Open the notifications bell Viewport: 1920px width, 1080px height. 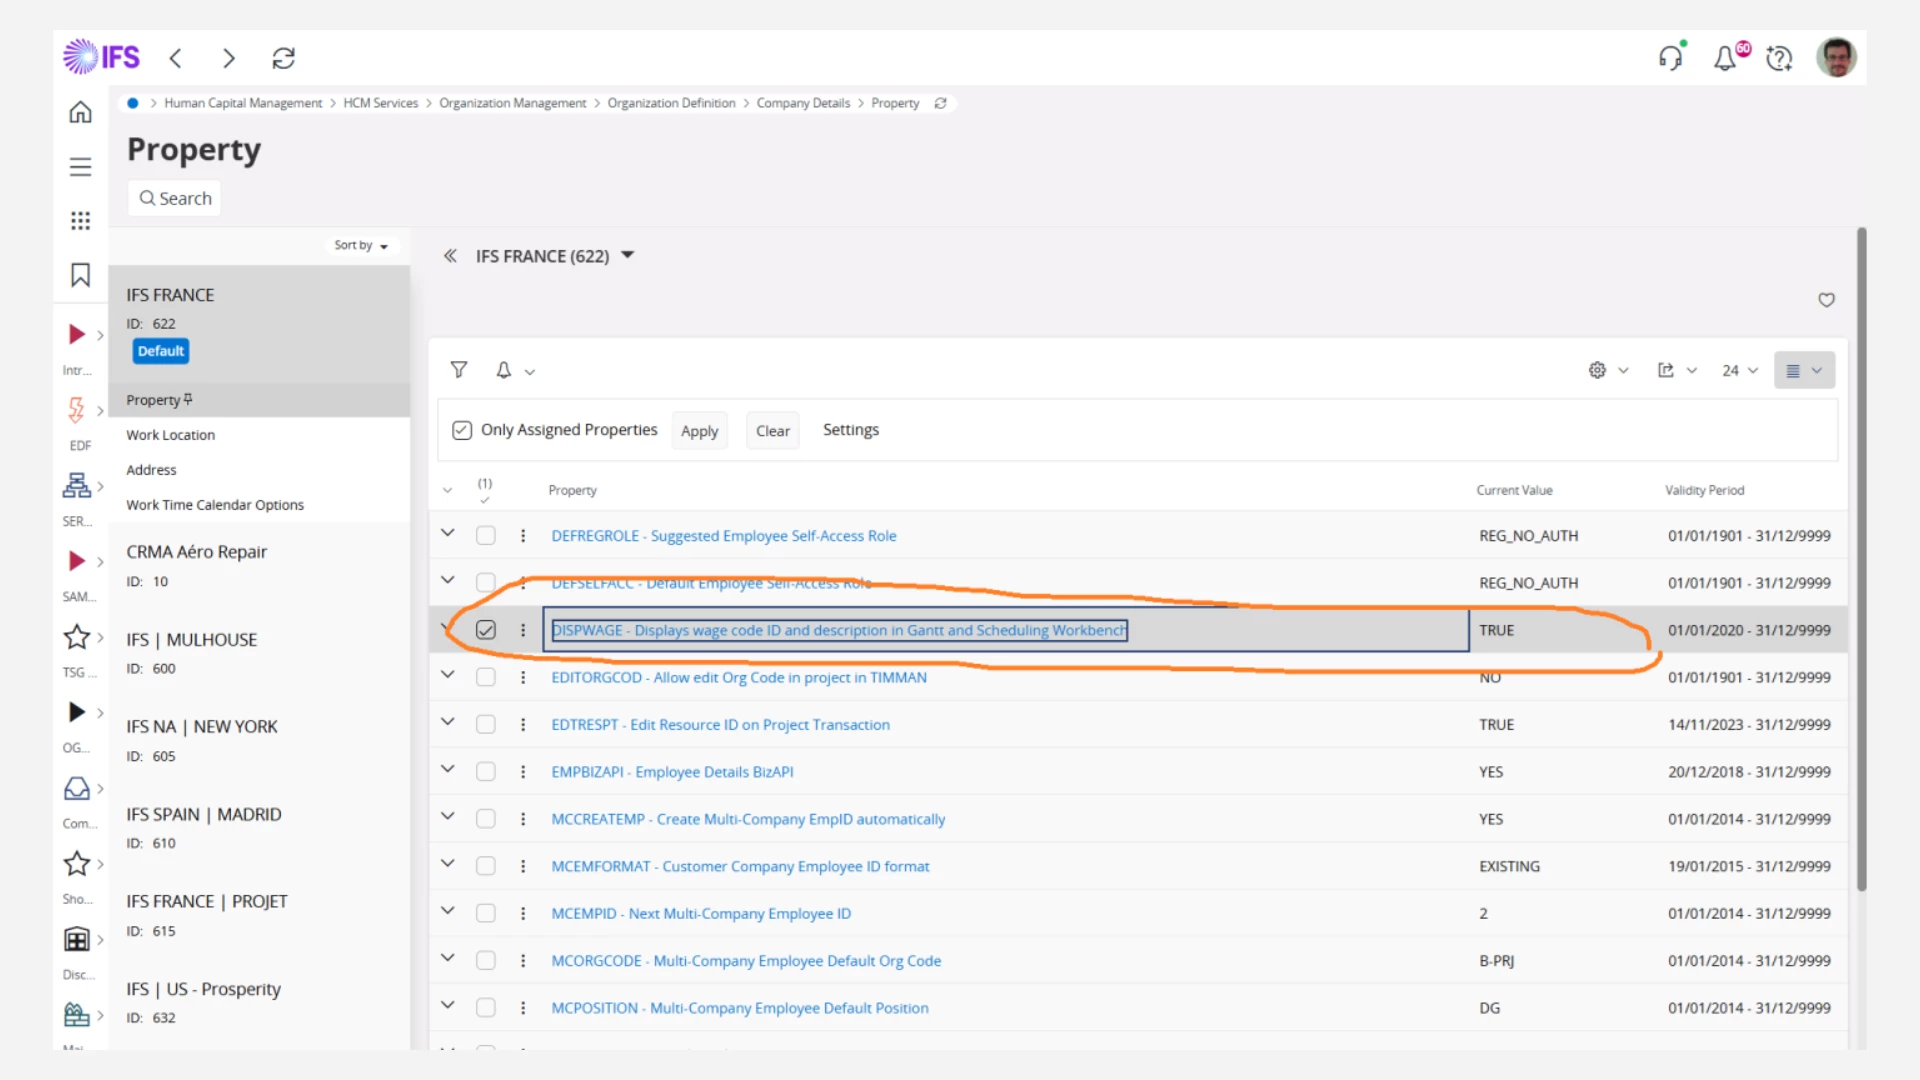[x=1725, y=58]
